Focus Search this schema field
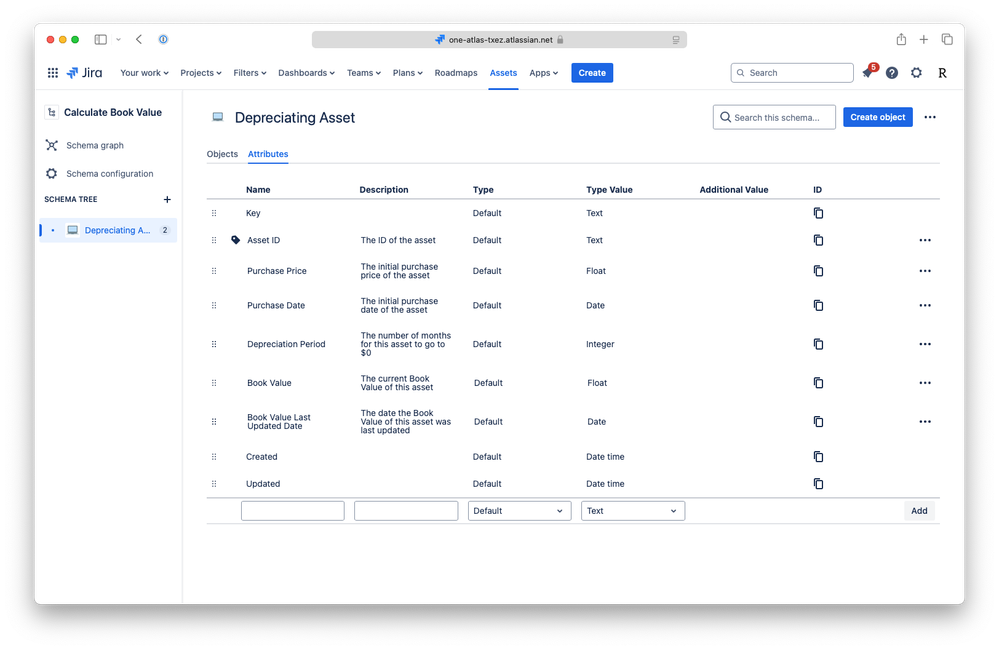This screenshot has height=650, width=999. (x=774, y=117)
